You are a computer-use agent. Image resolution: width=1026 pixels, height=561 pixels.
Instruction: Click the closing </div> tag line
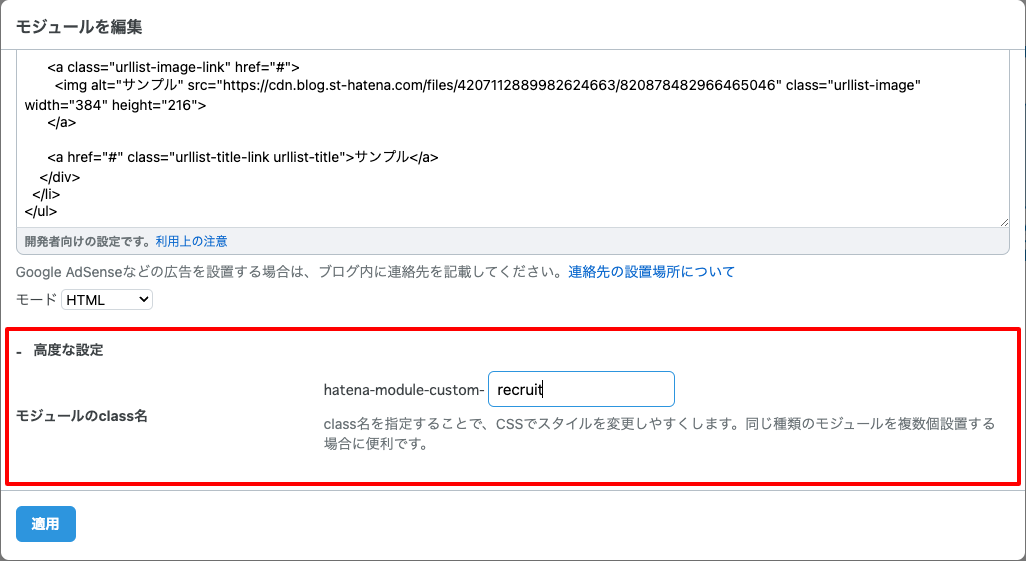[59, 176]
